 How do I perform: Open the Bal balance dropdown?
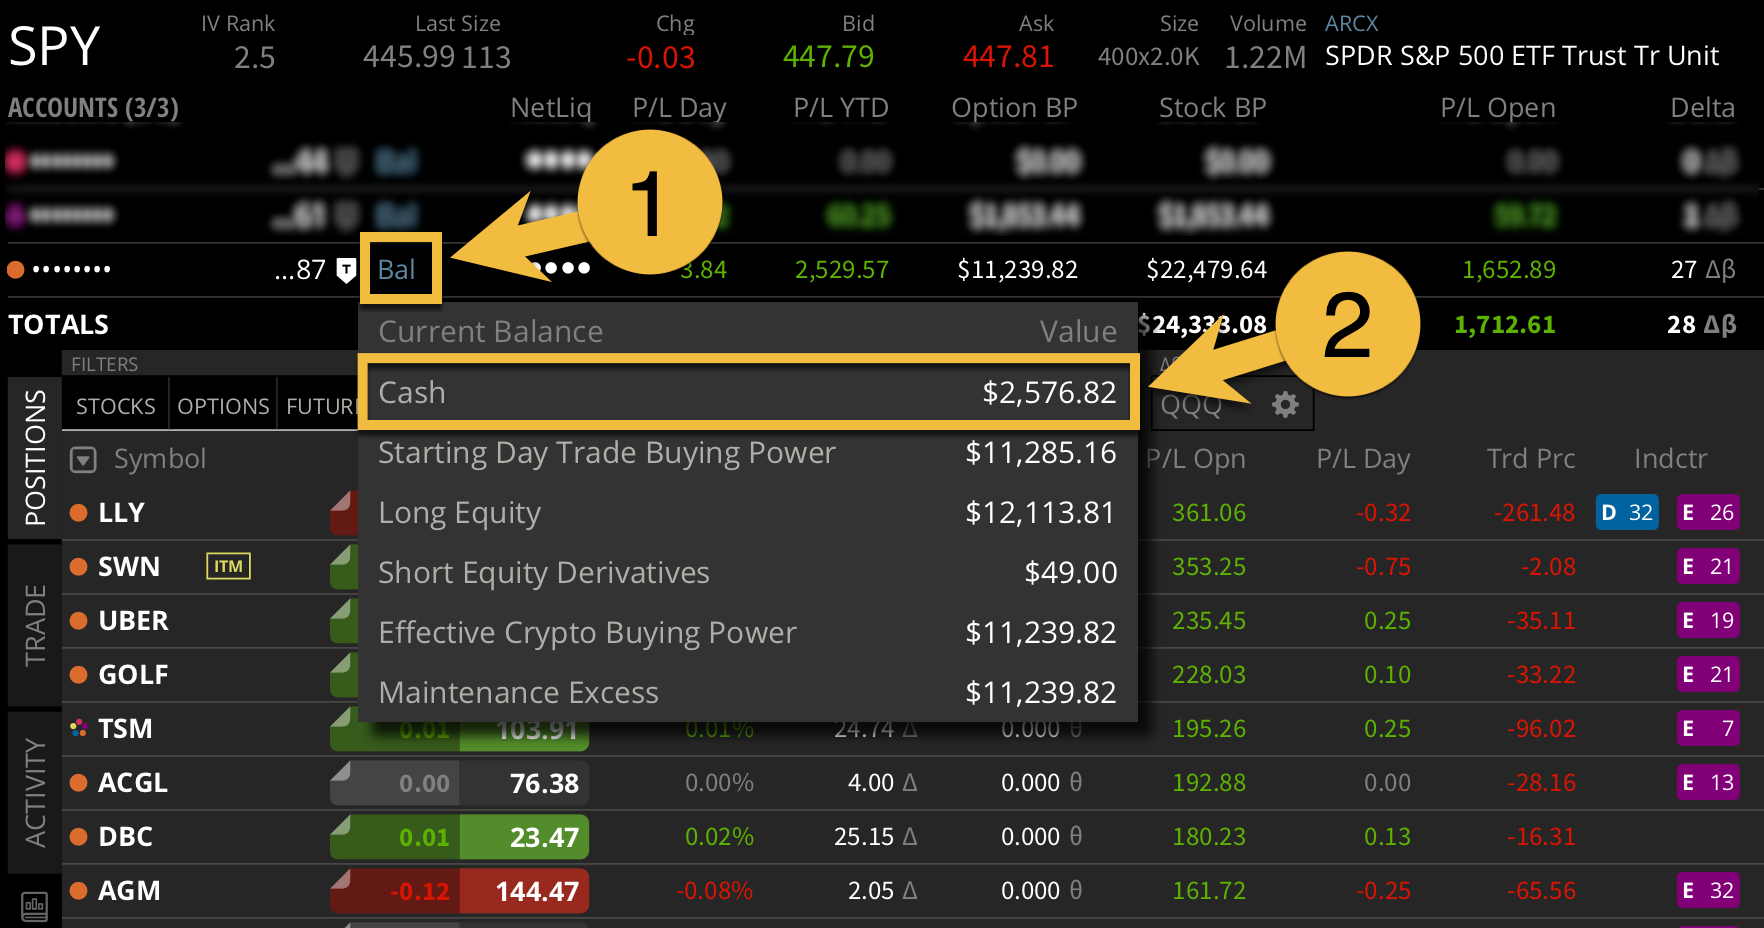point(399,268)
